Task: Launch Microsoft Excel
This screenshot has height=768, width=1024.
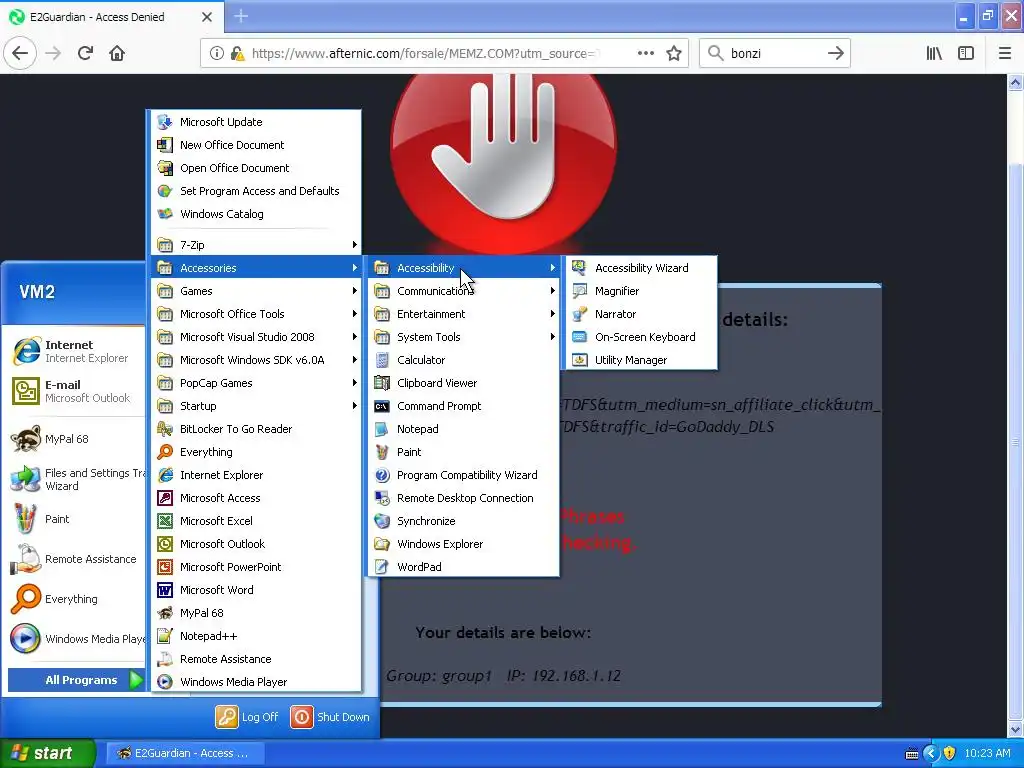Action: [256, 520]
